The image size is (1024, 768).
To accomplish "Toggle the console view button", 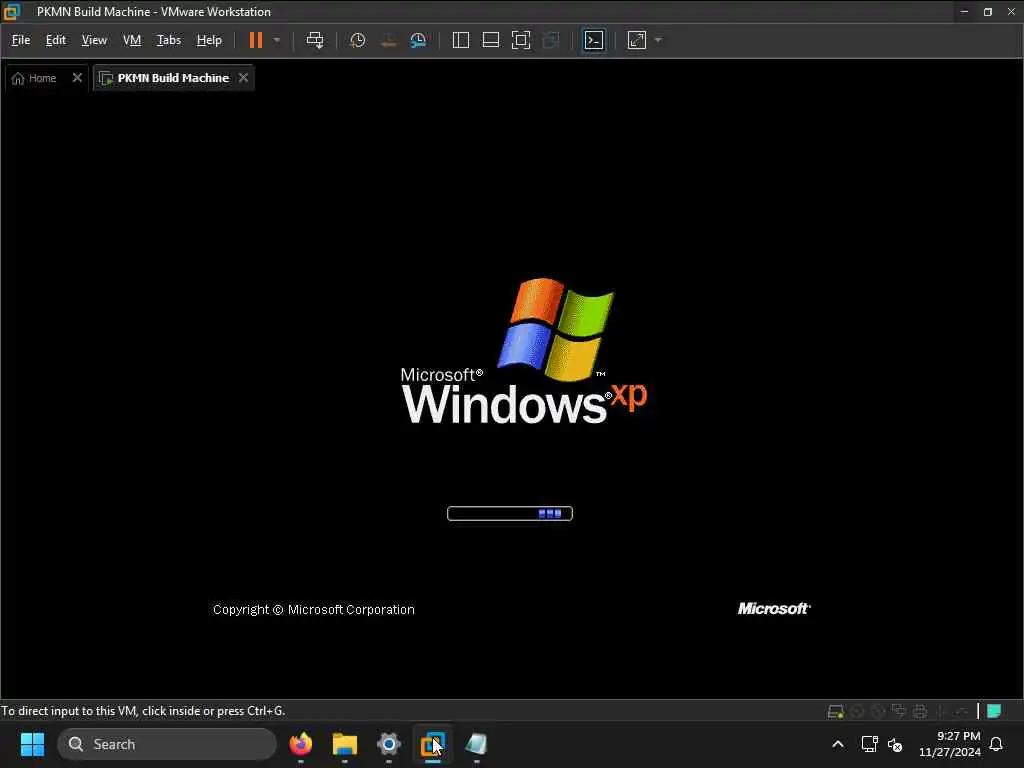I will click(x=594, y=40).
